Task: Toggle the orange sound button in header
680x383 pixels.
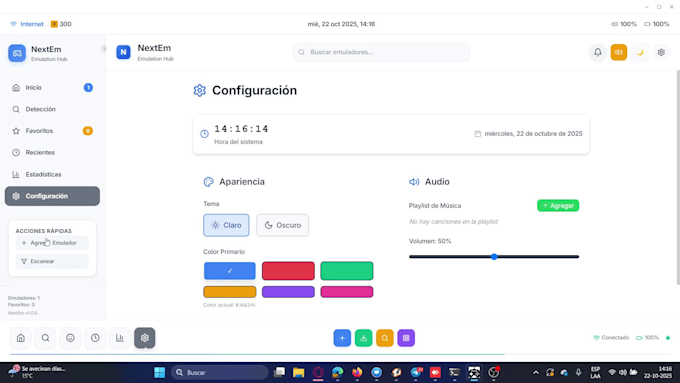Action: [619, 52]
